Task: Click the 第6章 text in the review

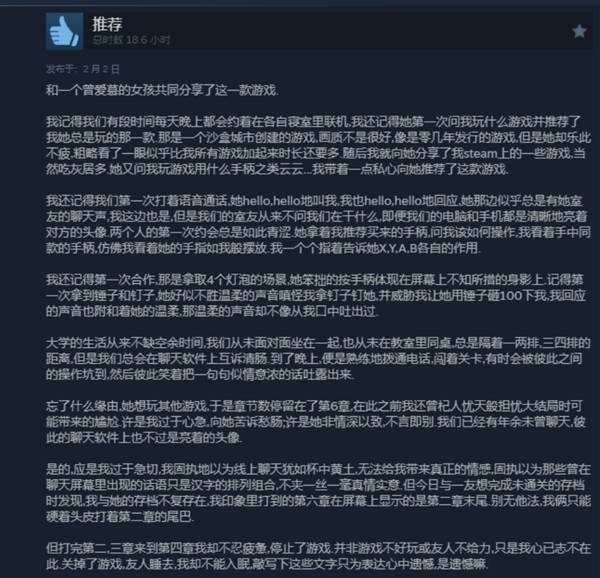Action: coord(333,406)
